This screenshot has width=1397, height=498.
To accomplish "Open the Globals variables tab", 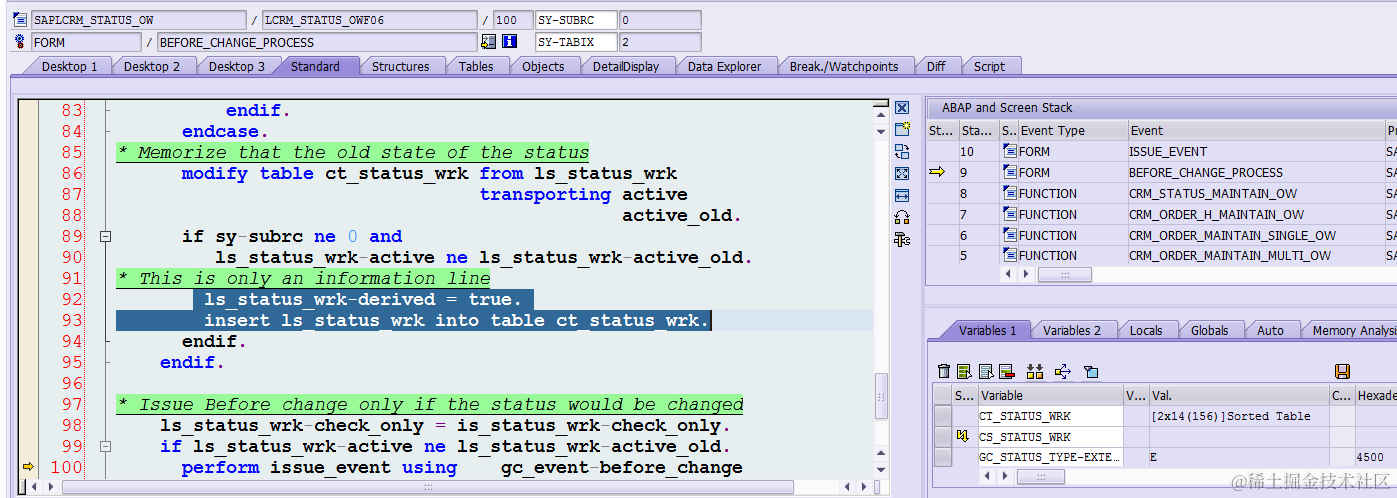I will coord(1210,330).
